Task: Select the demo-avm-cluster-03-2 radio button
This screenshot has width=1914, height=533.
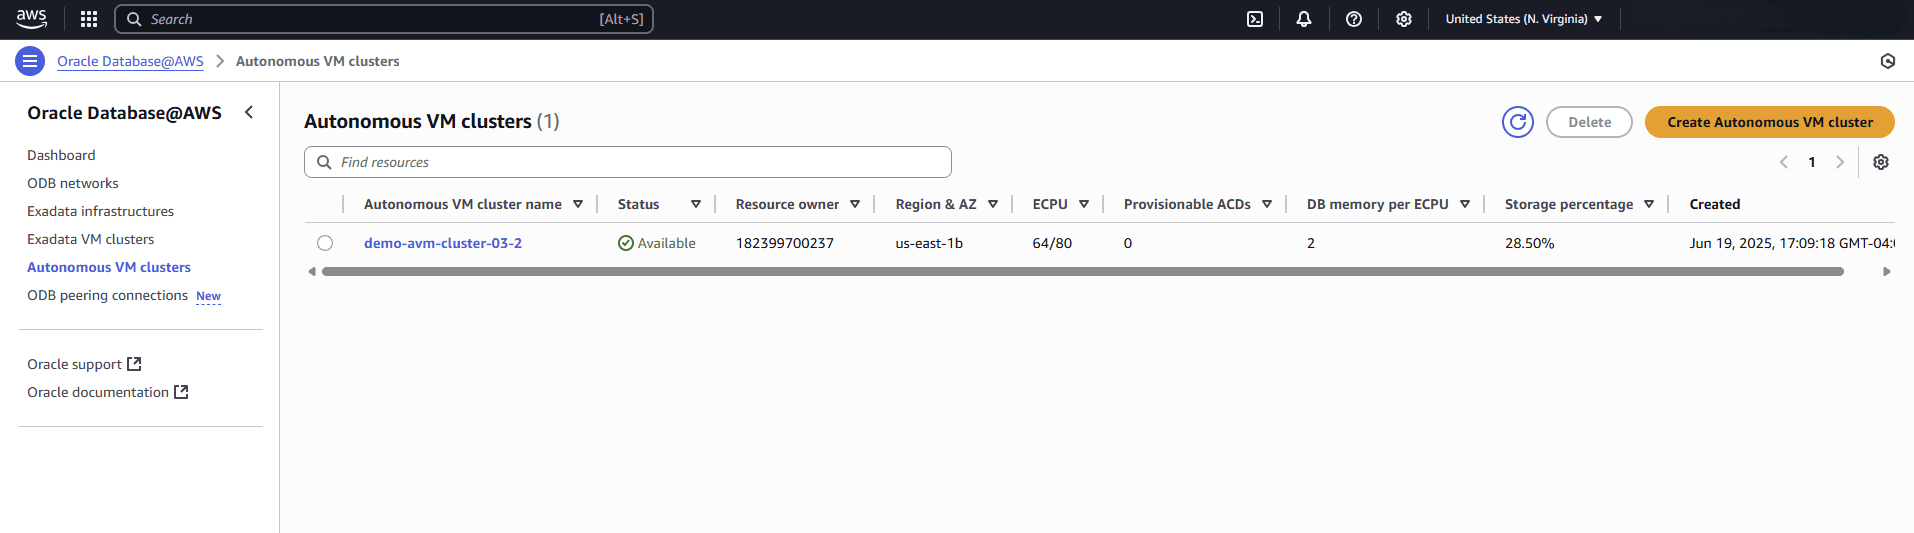Action: pyautogui.click(x=325, y=243)
